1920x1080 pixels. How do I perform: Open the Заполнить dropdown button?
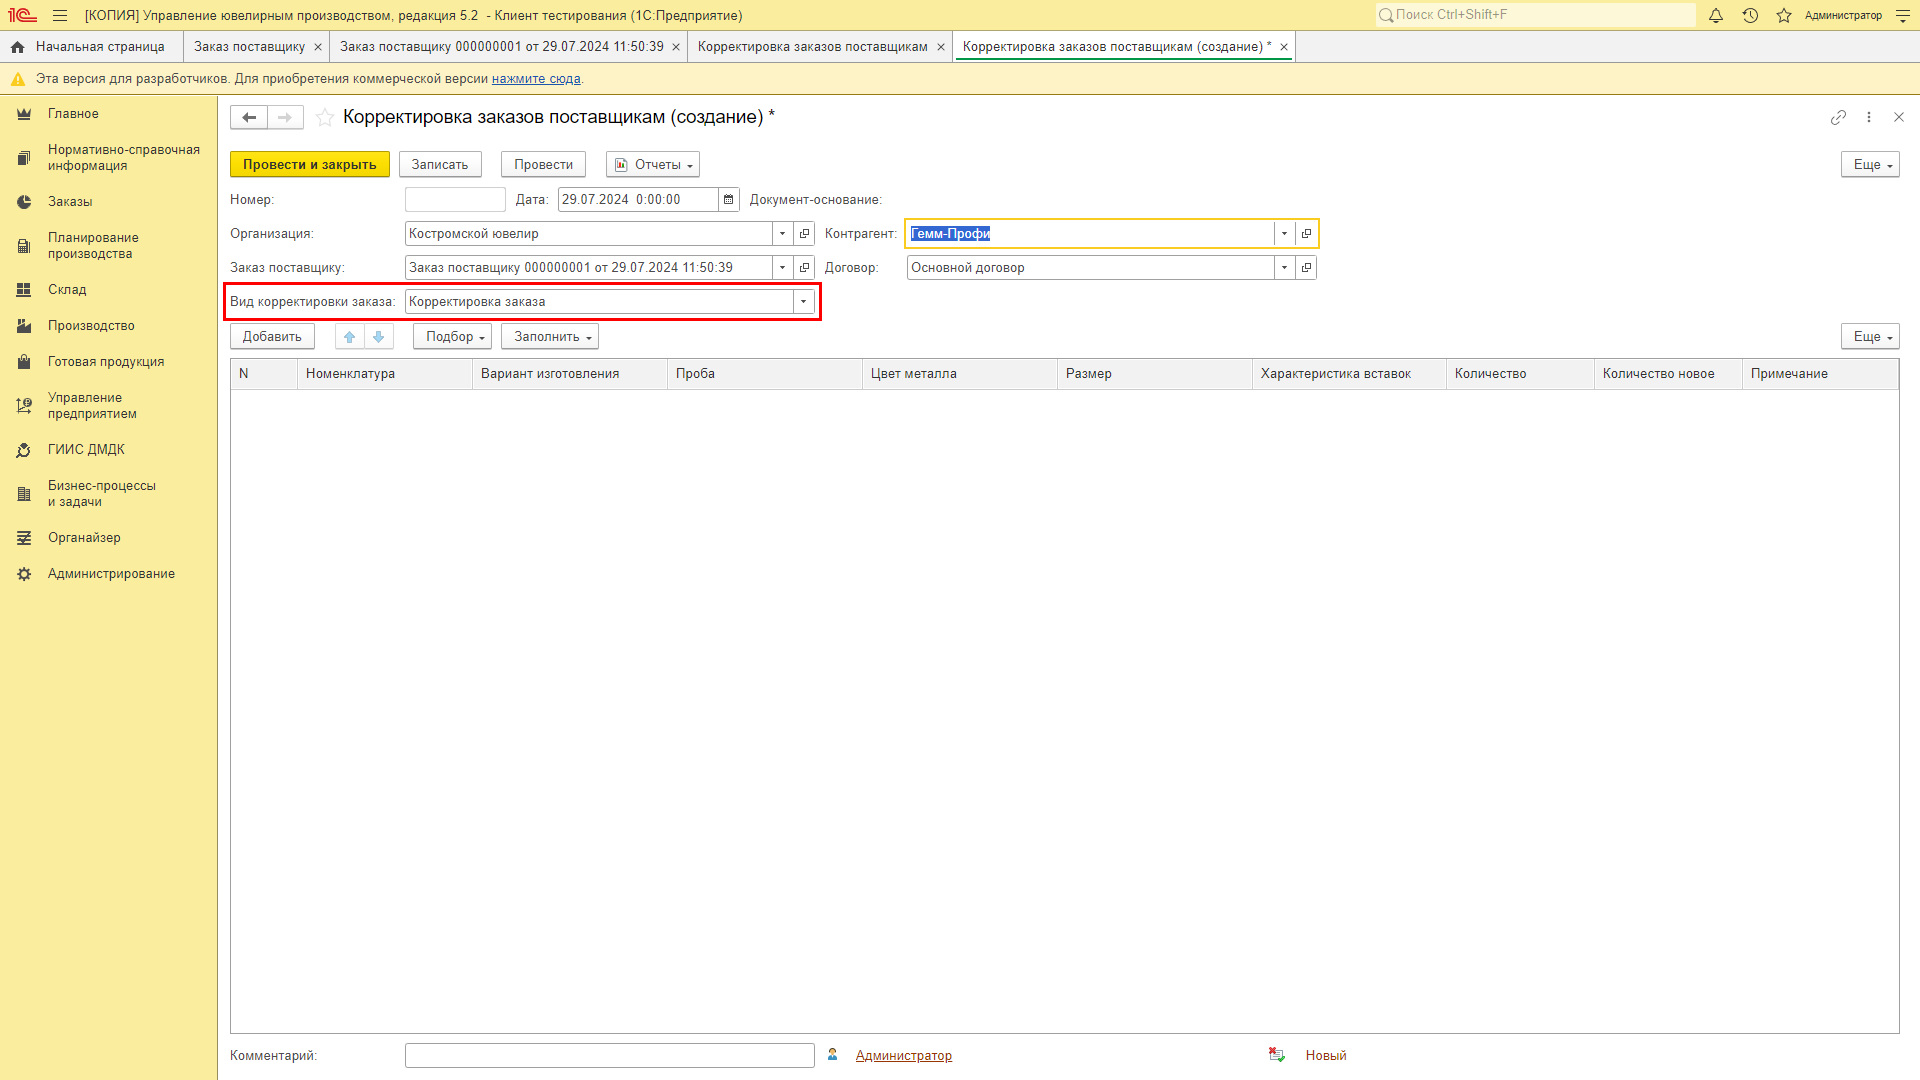[x=550, y=336]
